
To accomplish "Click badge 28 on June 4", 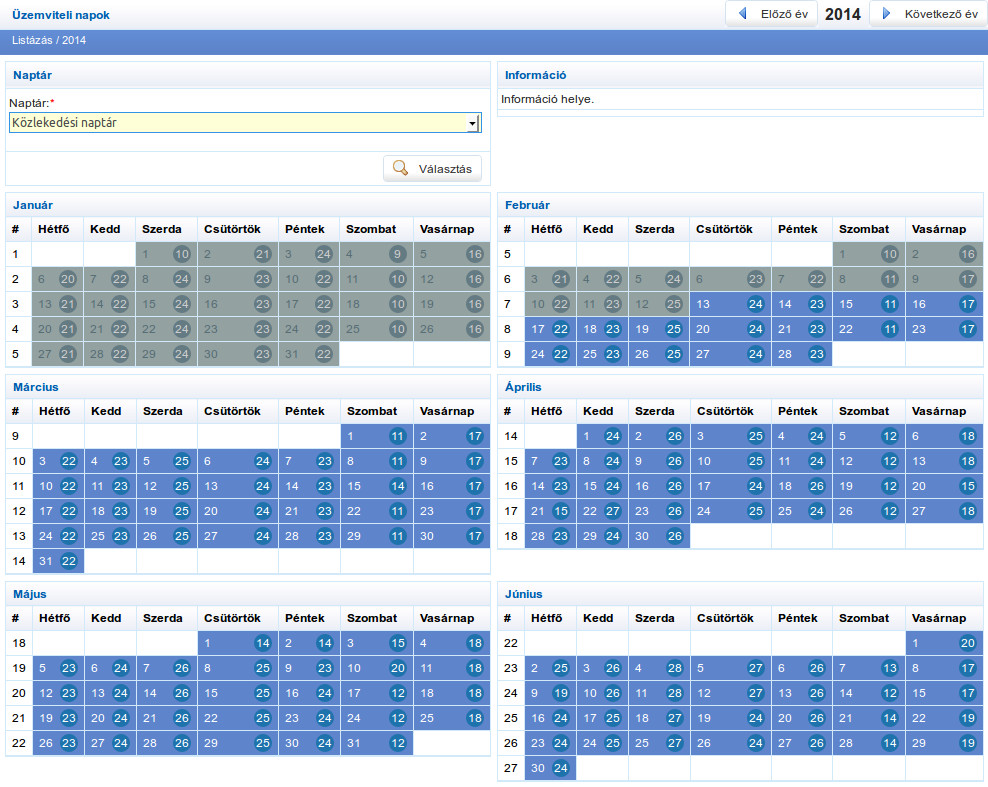I will coord(675,669).
